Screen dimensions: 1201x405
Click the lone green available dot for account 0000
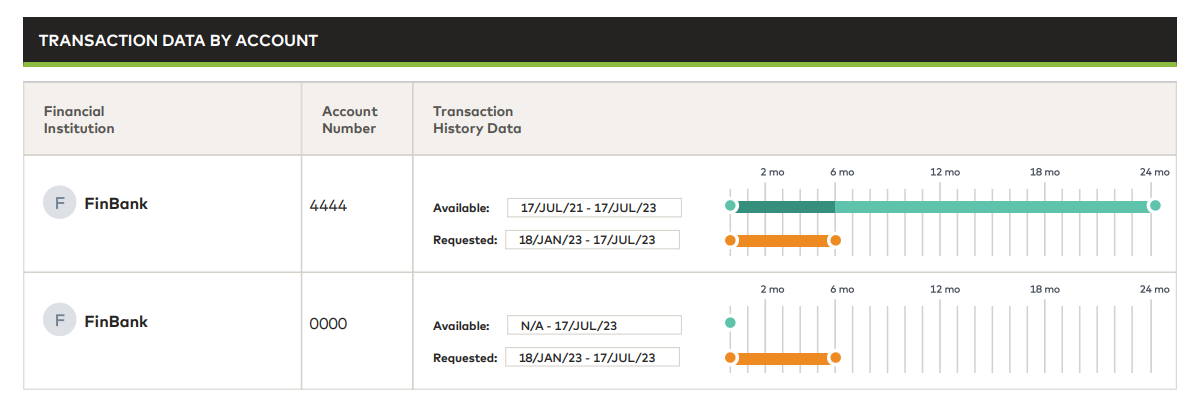(730, 323)
